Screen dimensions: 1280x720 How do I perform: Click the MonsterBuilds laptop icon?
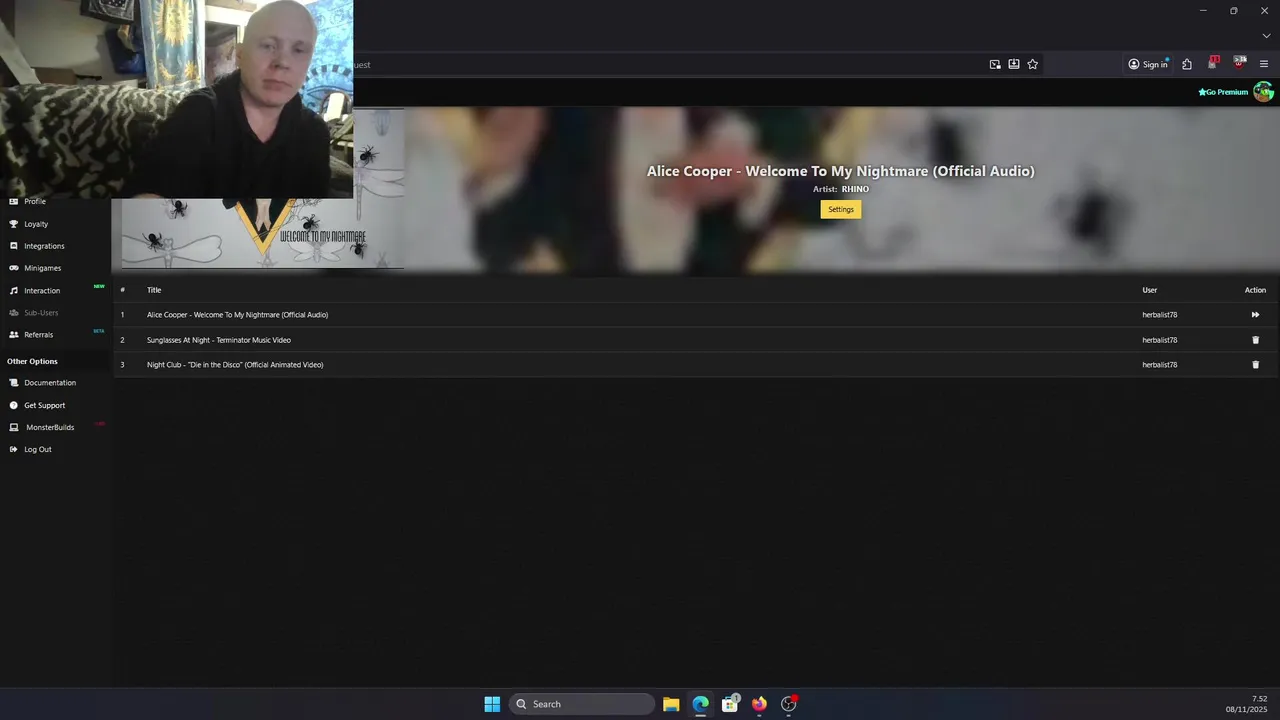[x=14, y=428]
